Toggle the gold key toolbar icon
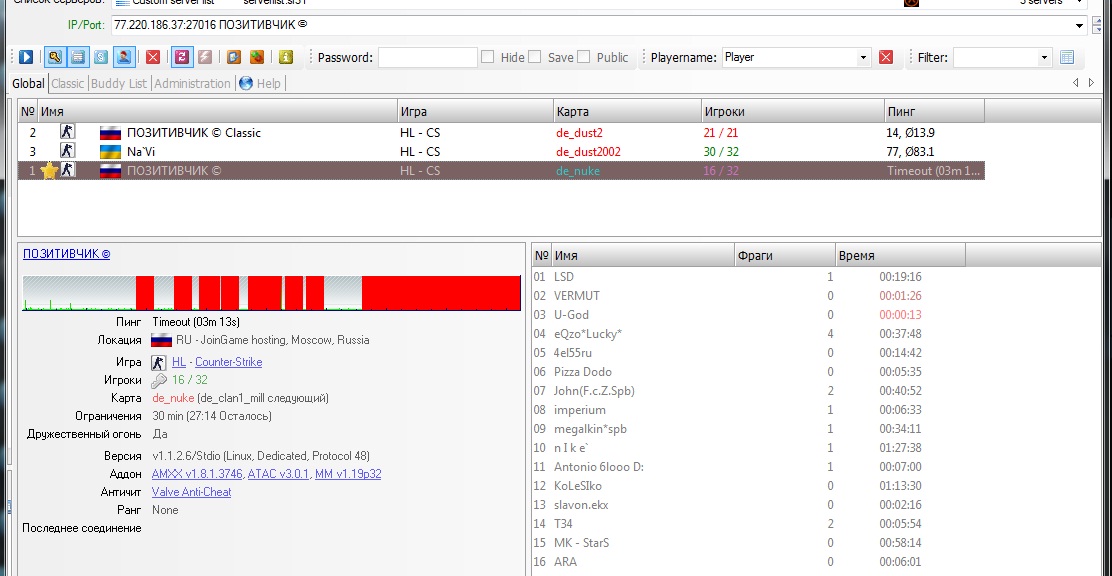Image resolution: width=1112 pixels, height=576 pixels. click(55, 57)
